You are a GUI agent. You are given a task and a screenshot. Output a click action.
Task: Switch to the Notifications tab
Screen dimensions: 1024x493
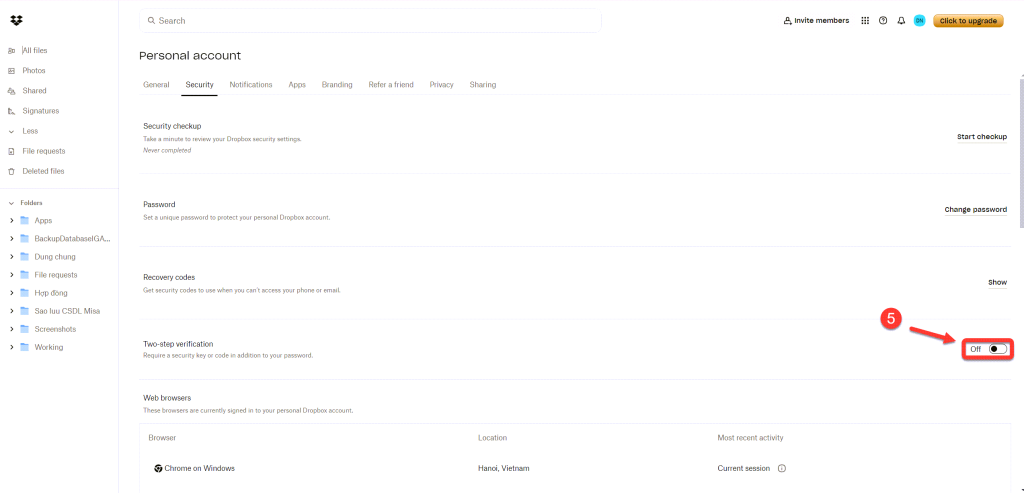(251, 85)
